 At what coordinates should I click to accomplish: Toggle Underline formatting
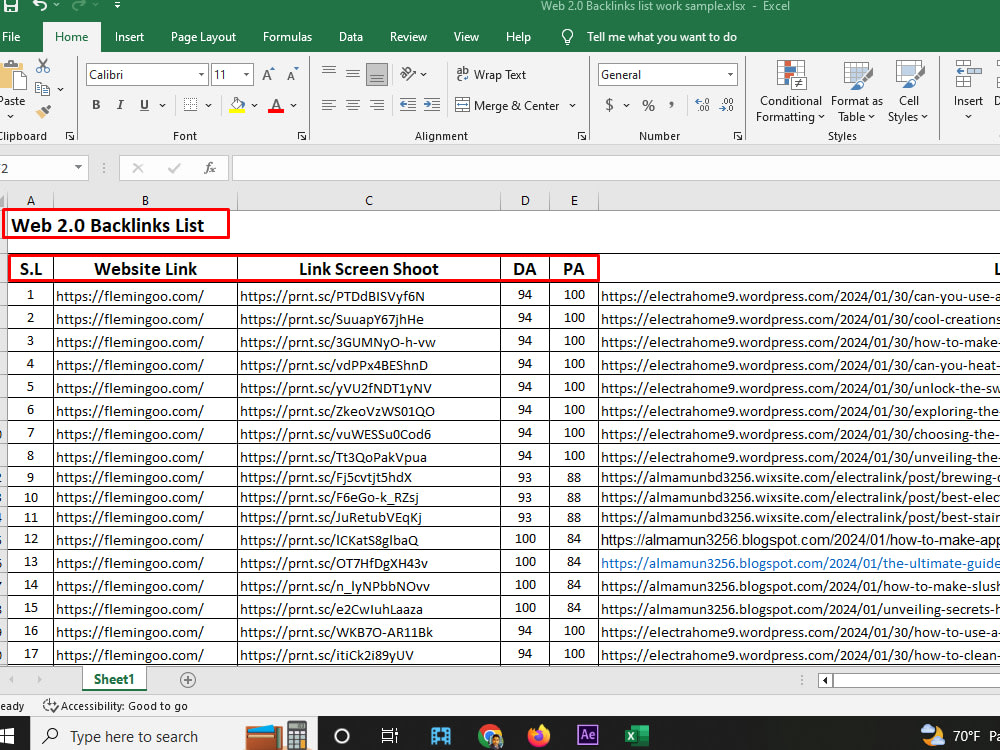click(144, 105)
